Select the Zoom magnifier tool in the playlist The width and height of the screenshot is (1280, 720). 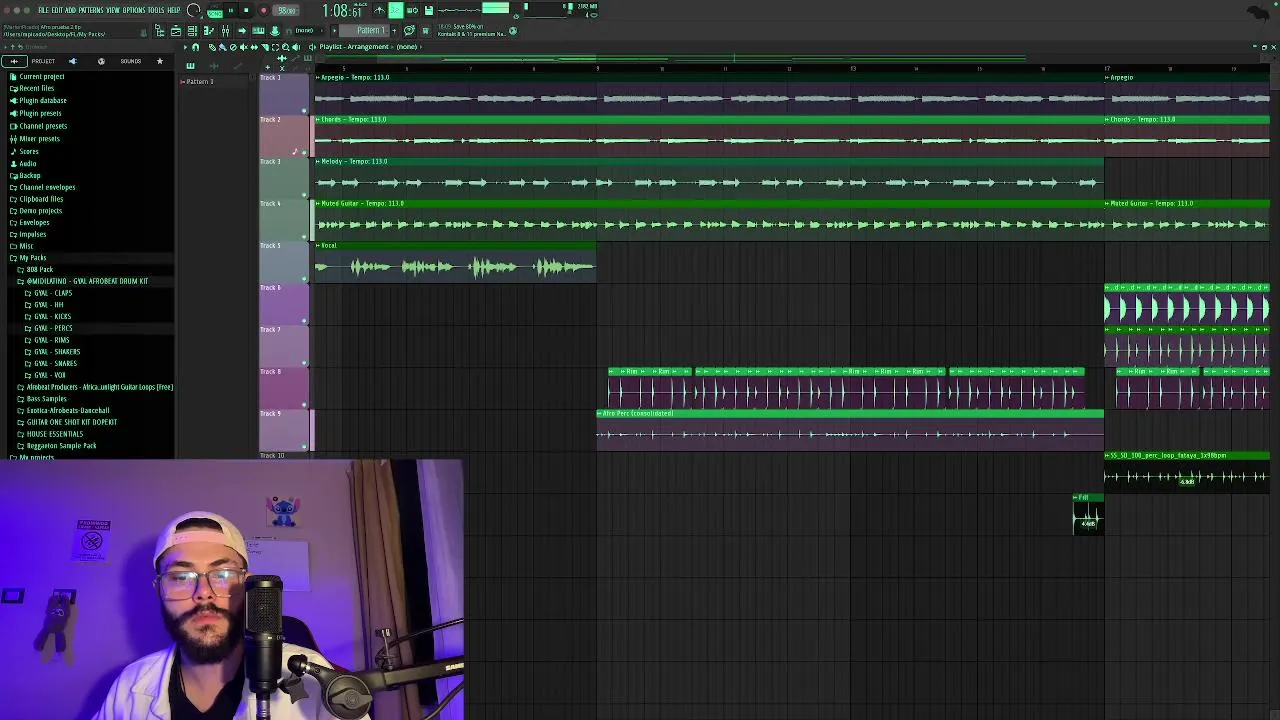[286, 47]
